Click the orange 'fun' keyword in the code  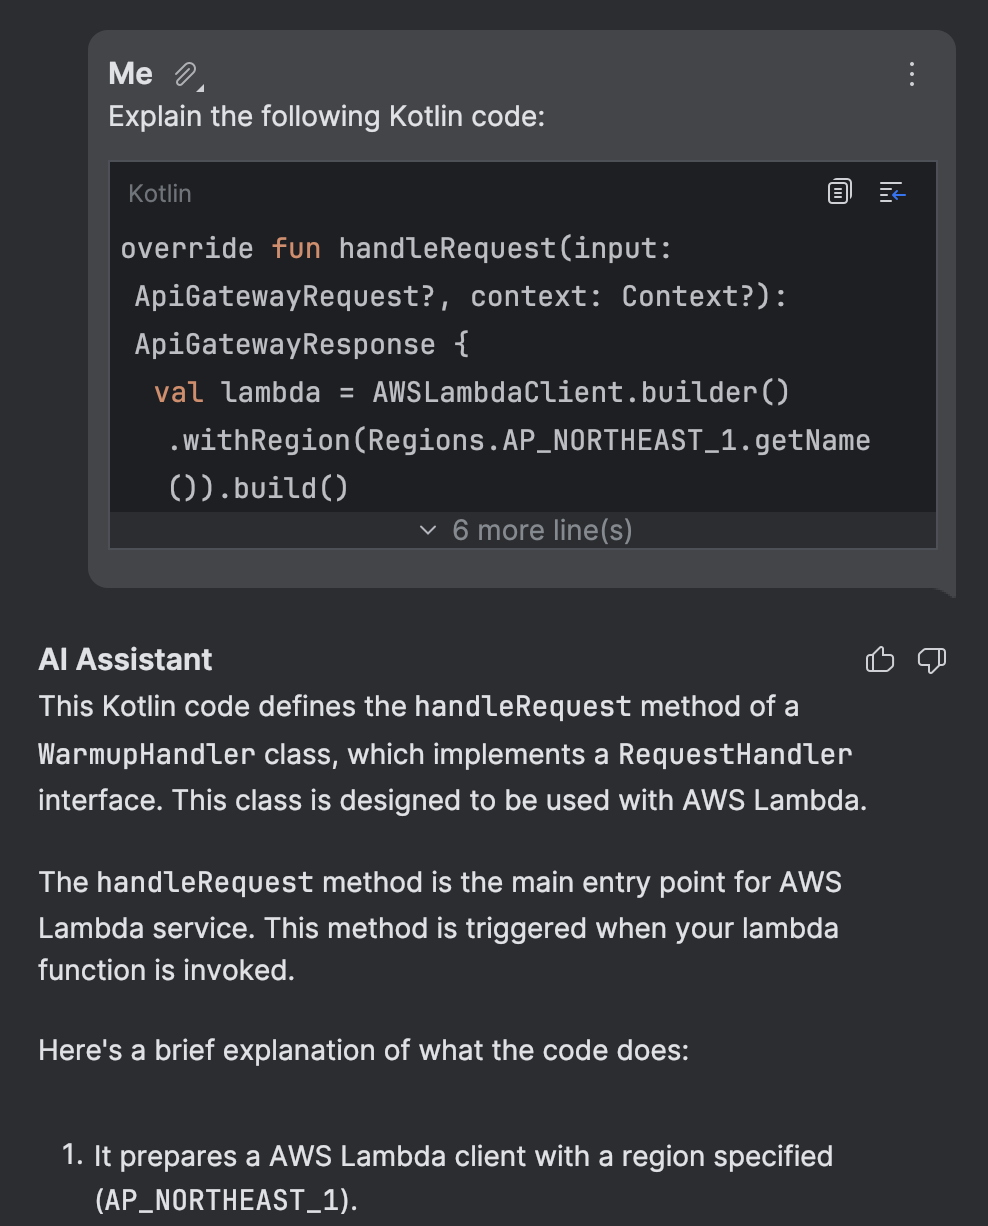[x=296, y=248]
